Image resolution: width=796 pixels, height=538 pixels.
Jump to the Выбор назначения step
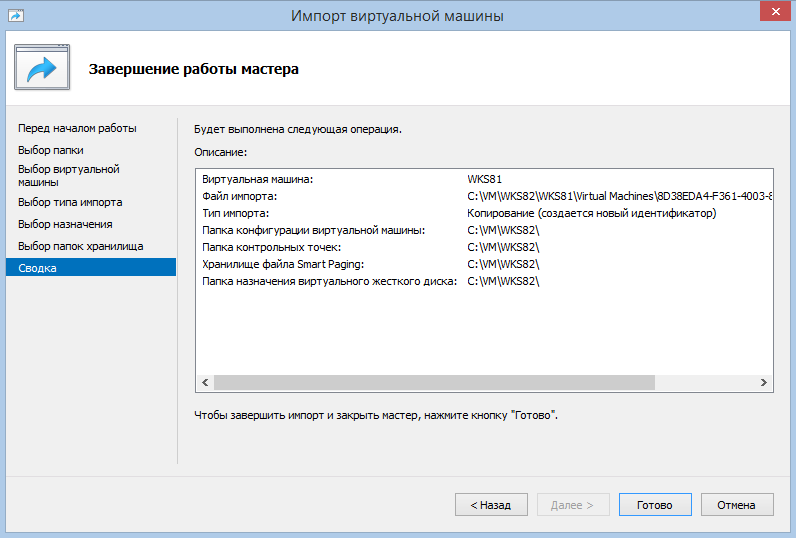pos(65,224)
